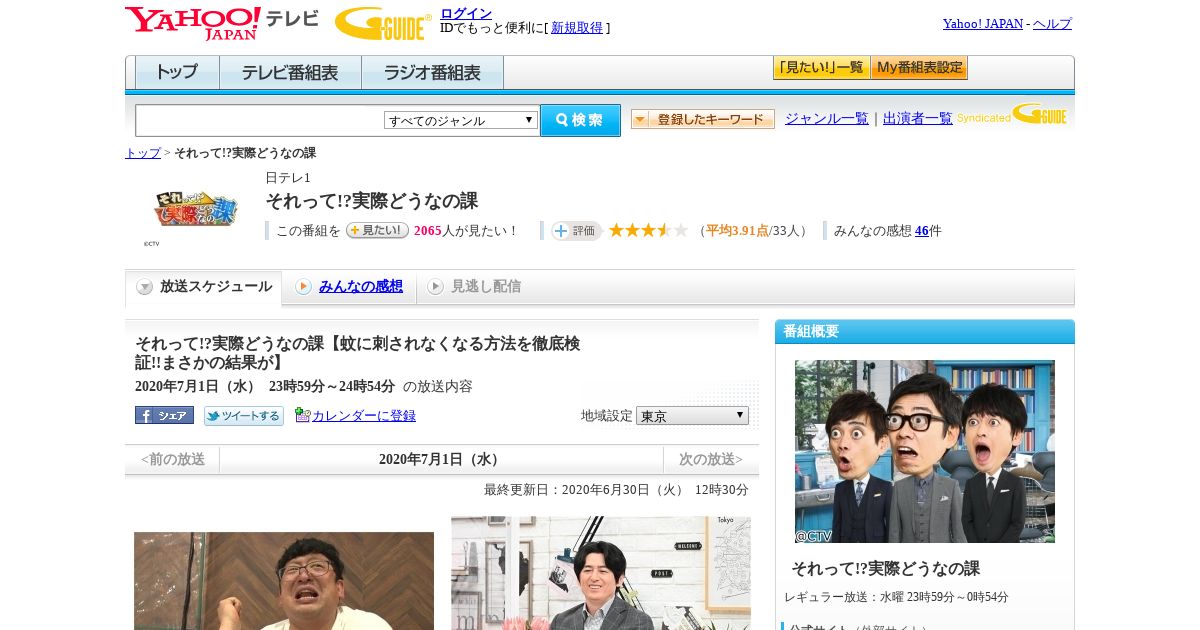
Task: Open the みんなの感想 tab
Action: tap(360, 287)
